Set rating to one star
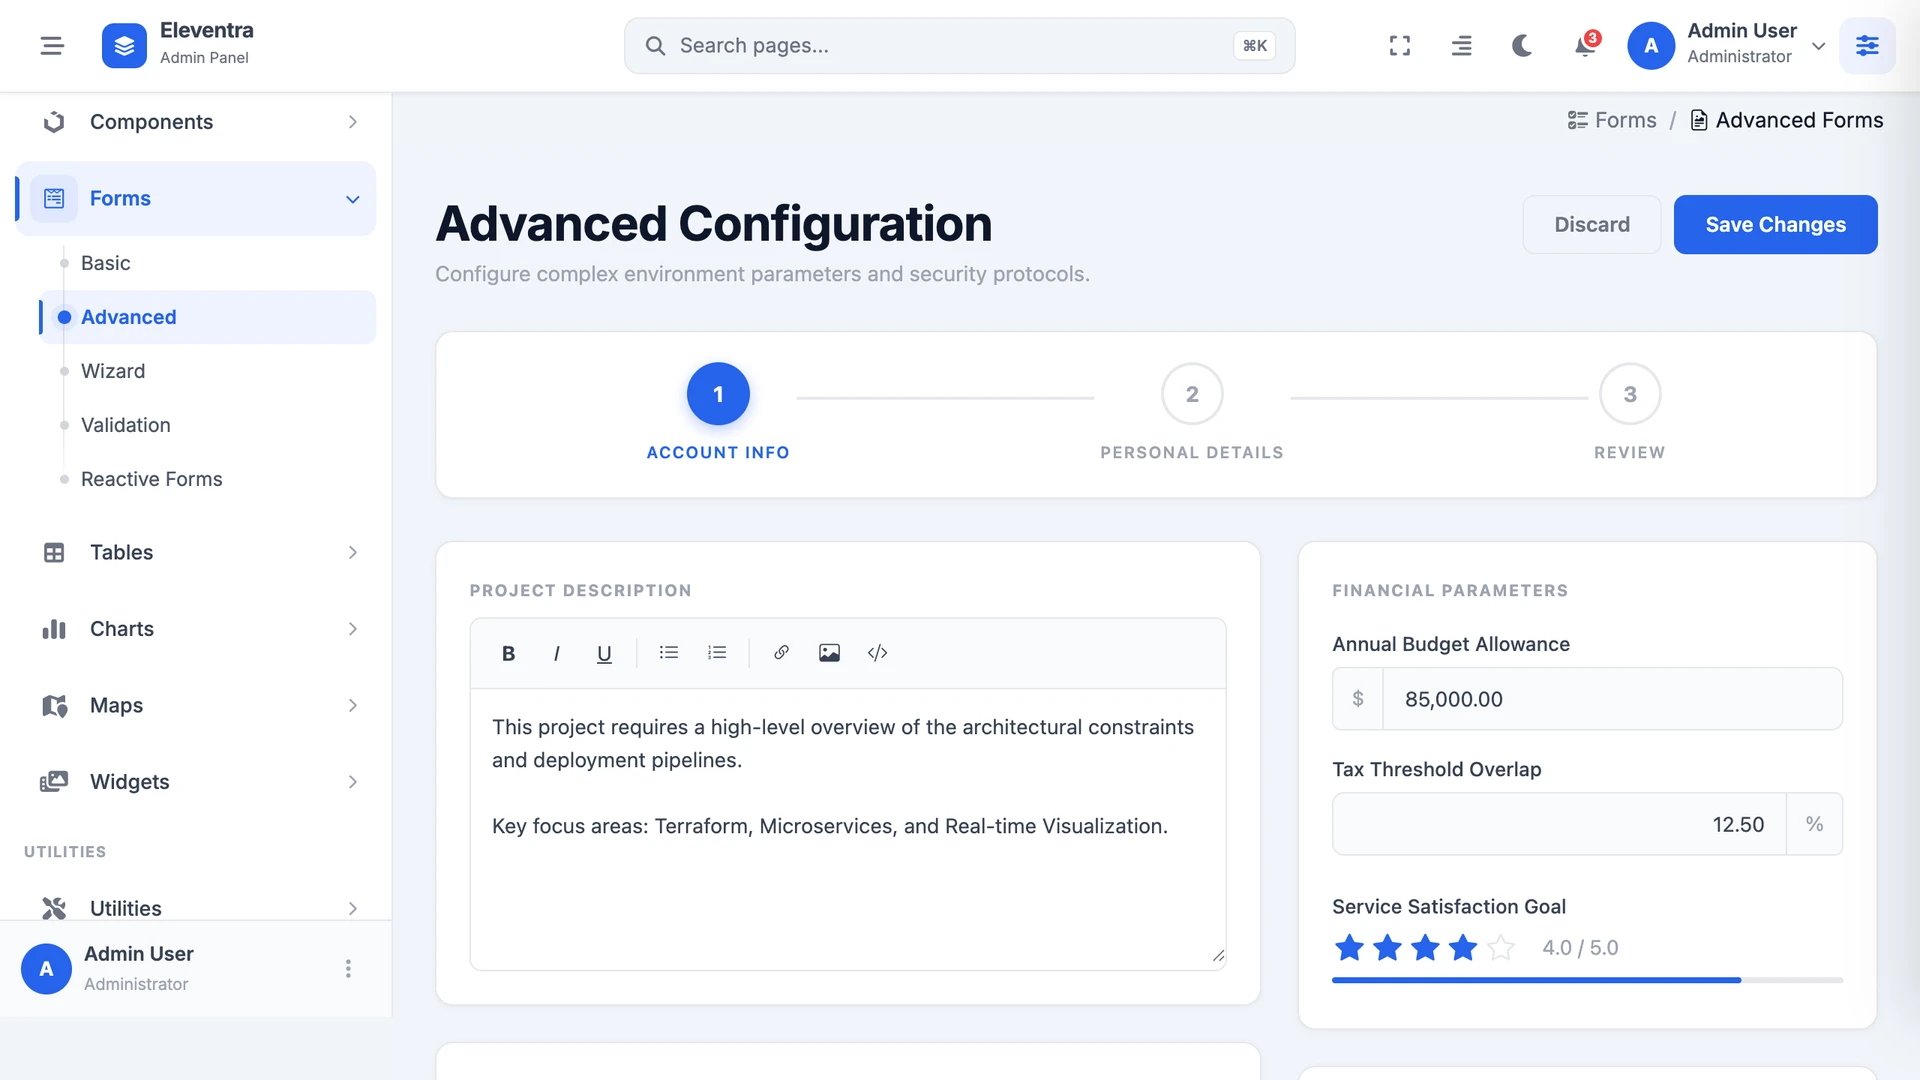This screenshot has width=1920, height=1080. pyautogui.click(x=1349, y=947)
